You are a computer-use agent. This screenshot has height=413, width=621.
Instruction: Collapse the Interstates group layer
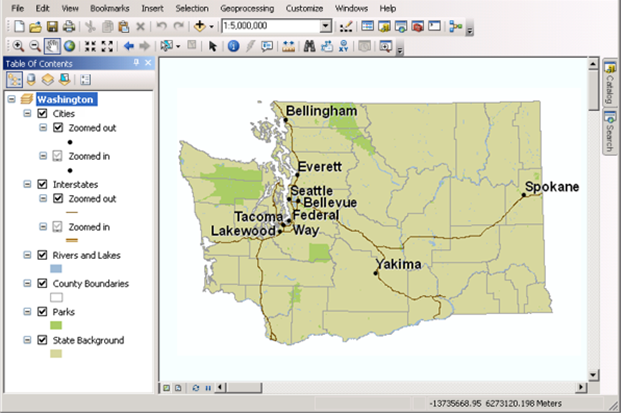coord(27,185)
